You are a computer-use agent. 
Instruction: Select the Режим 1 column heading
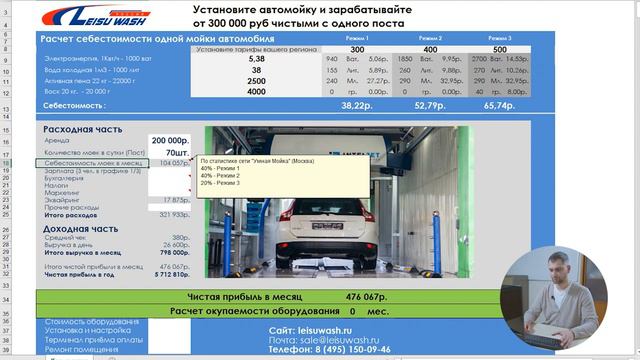tap(357, 38)
